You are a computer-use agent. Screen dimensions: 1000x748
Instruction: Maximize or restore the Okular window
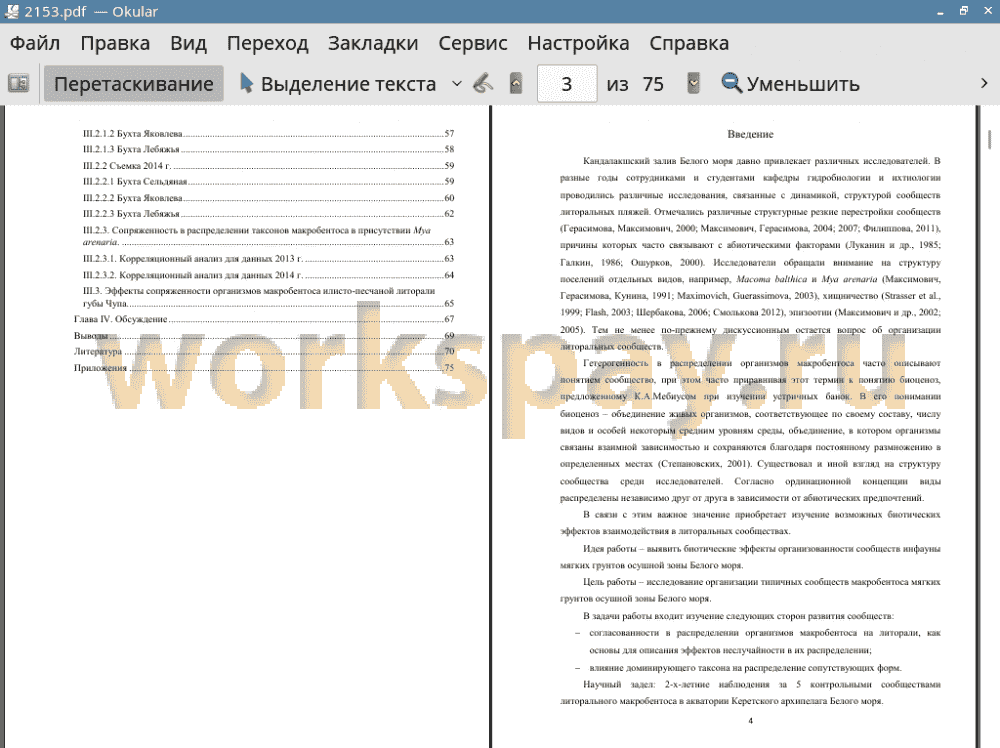964,11
